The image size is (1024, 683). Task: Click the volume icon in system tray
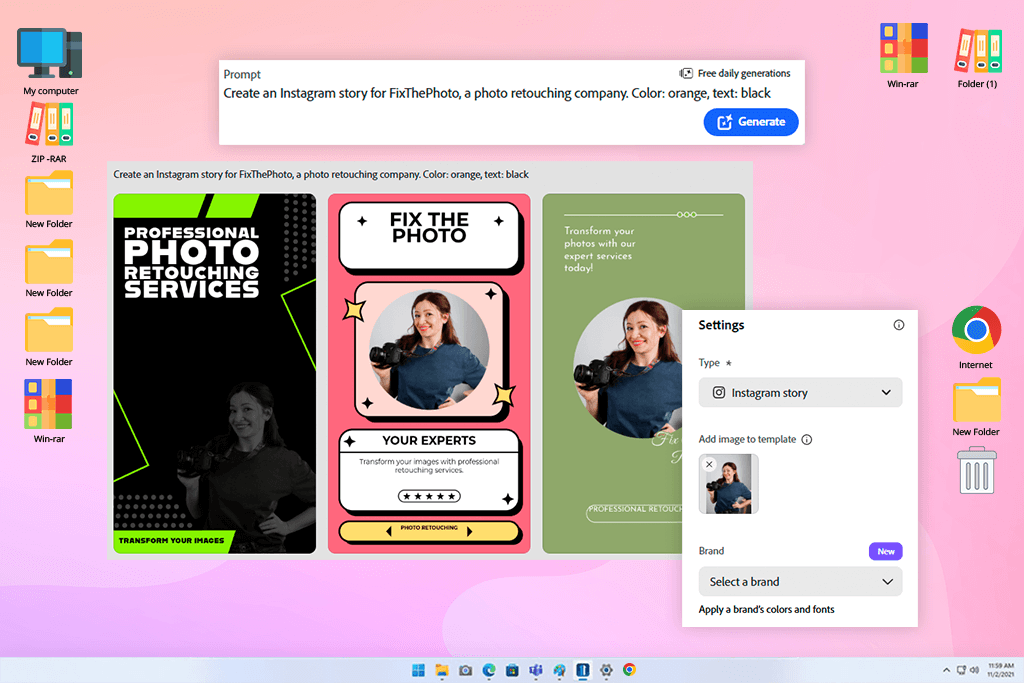(x=974, y=670)
